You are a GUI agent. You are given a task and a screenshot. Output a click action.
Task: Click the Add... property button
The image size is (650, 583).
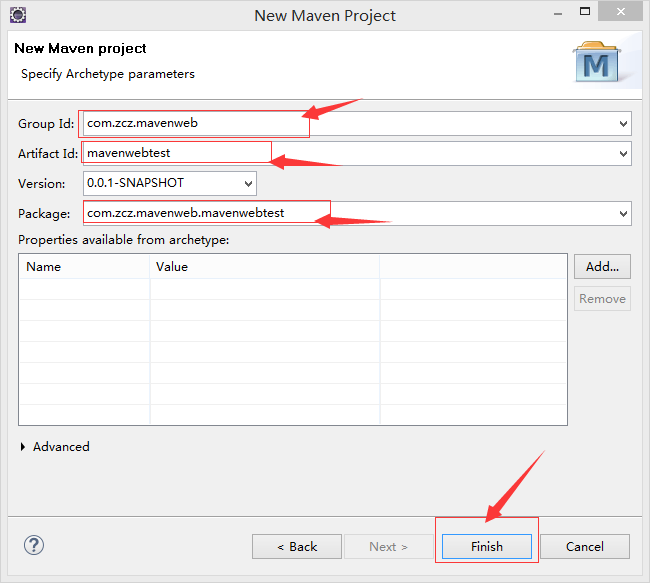(602, 267)
